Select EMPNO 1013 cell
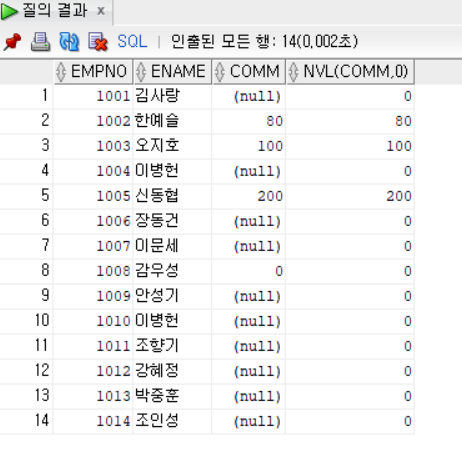Image resolution: width=462 pixels, height=450 pixels. [93, 396]
